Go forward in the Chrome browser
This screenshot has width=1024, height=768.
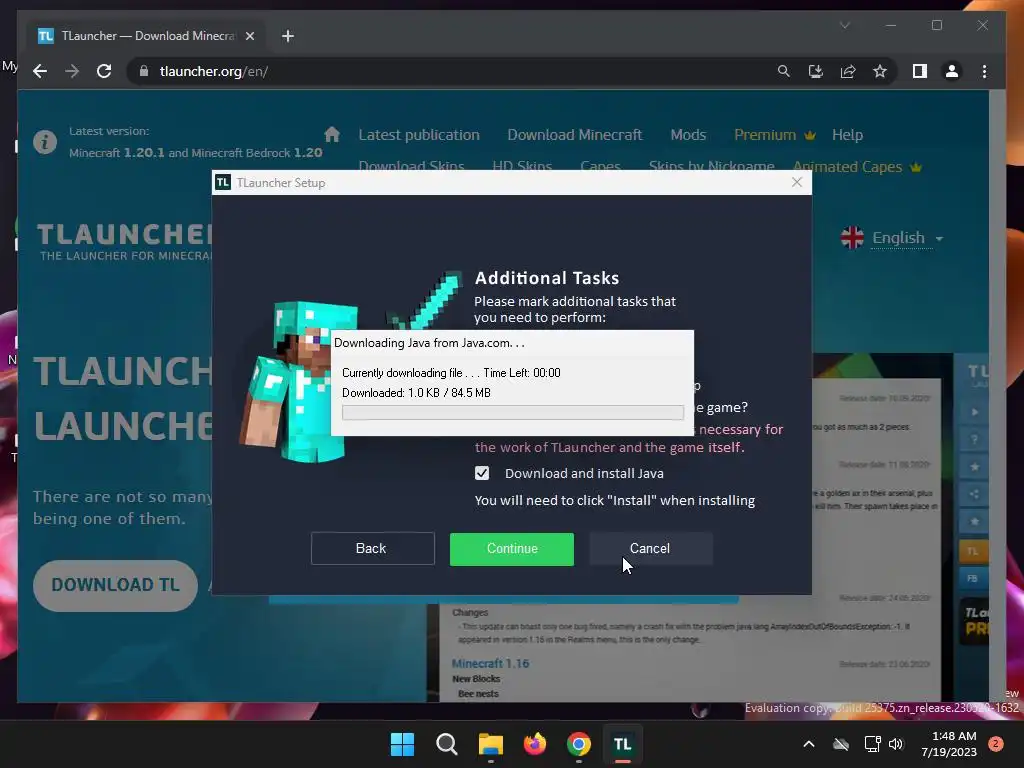pyautogui.click(x=72, y=71)
